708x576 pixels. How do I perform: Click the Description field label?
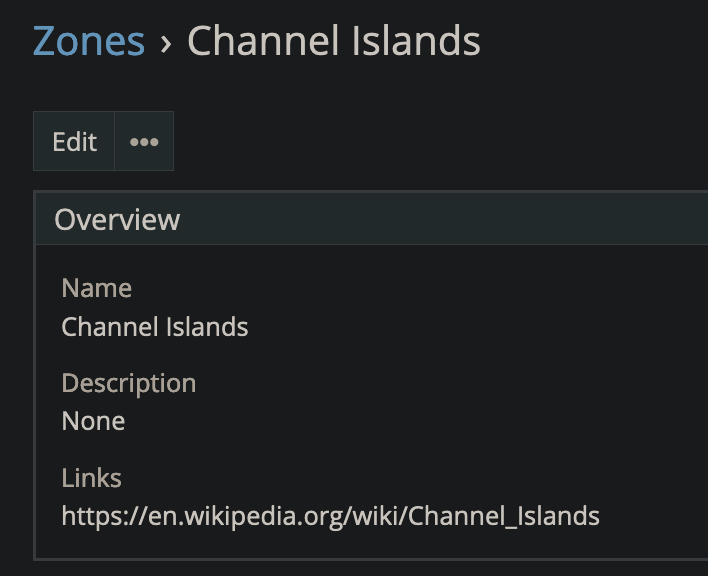click(128, 383)
